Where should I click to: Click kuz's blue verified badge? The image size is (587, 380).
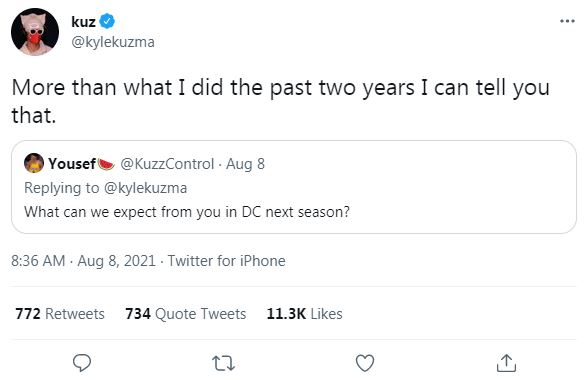(107, 21)
